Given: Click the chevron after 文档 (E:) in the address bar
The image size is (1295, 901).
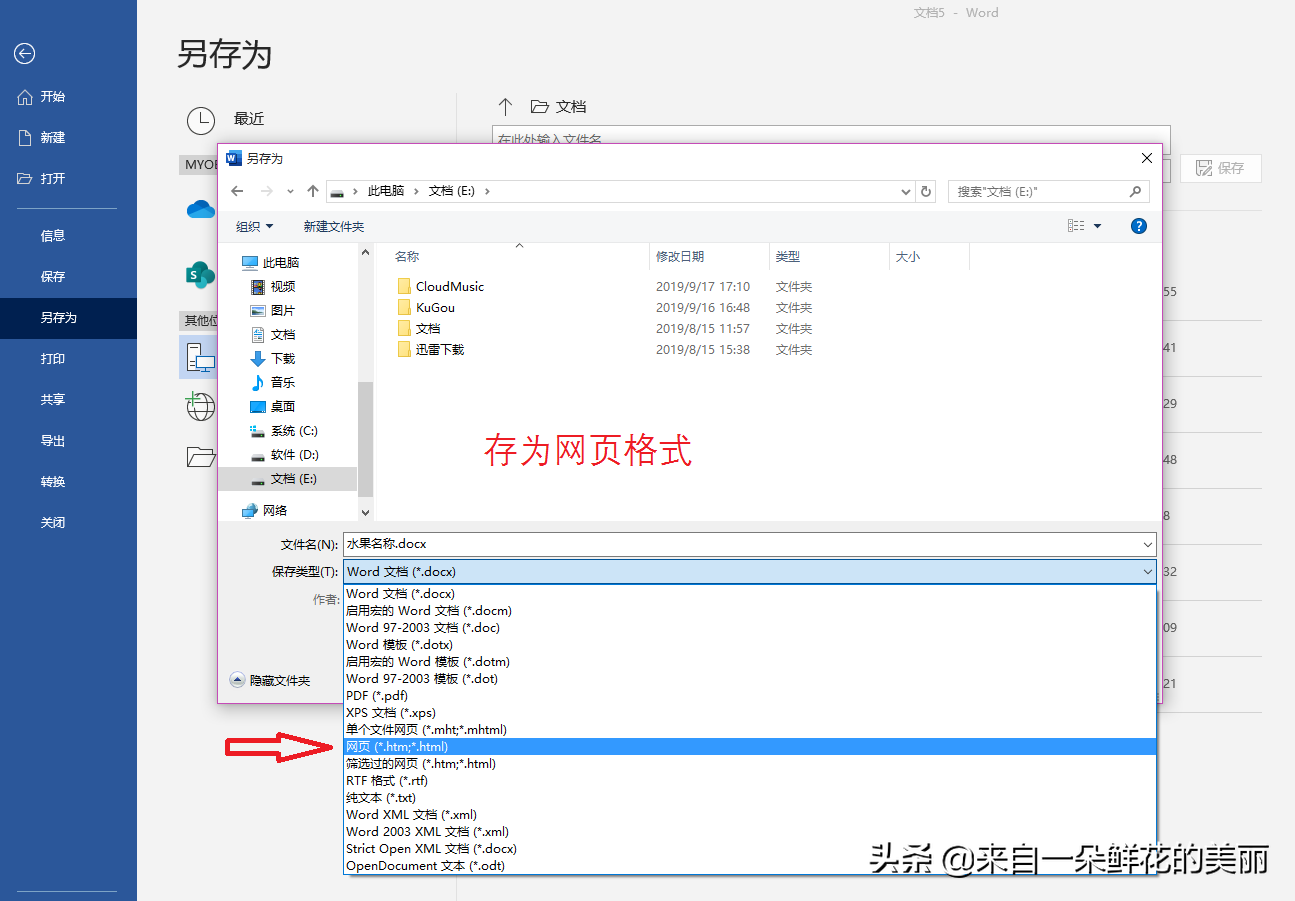Looking at the screenshot, I should tap(487, 191).
